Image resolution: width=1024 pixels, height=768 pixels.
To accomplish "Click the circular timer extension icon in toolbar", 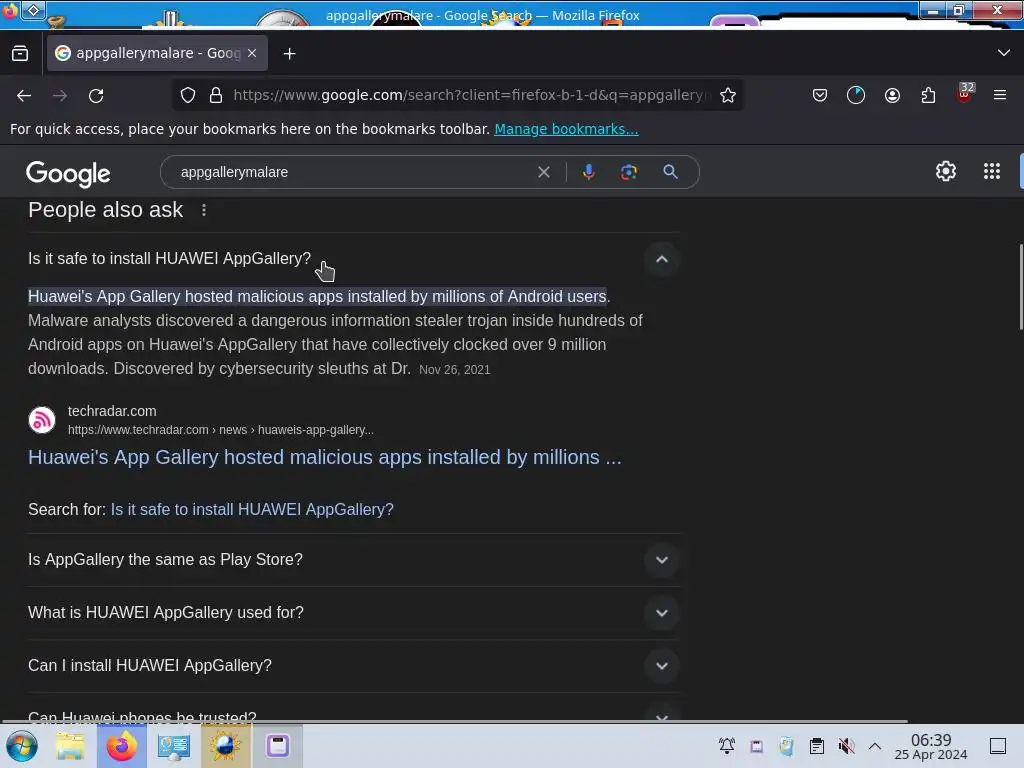I will pyautogui.click(x=856, y=95).
